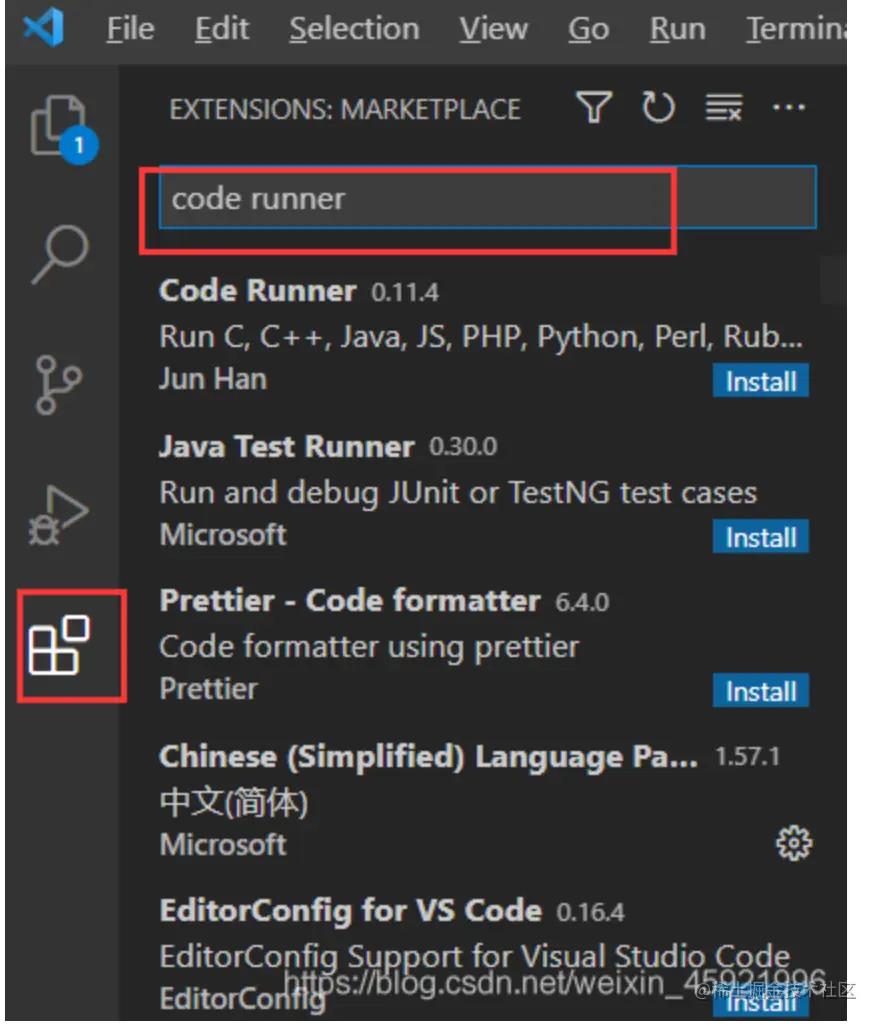The image size is (884, 1029).
Task: Clear extensions search results icon
Action: (723, 107)
